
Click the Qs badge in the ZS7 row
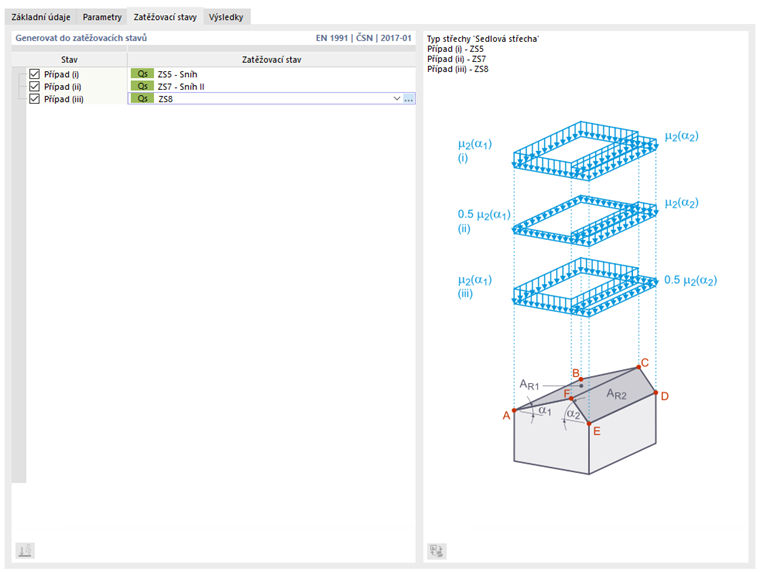(142, 86)
